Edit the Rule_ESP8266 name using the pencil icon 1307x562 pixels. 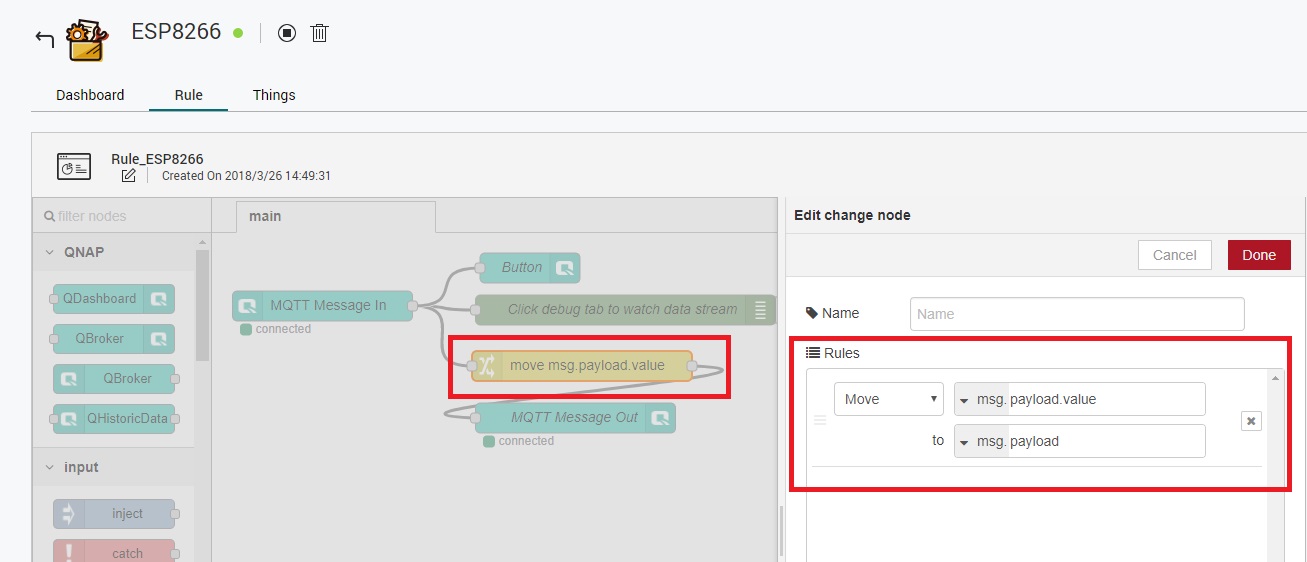coord(128,176)
